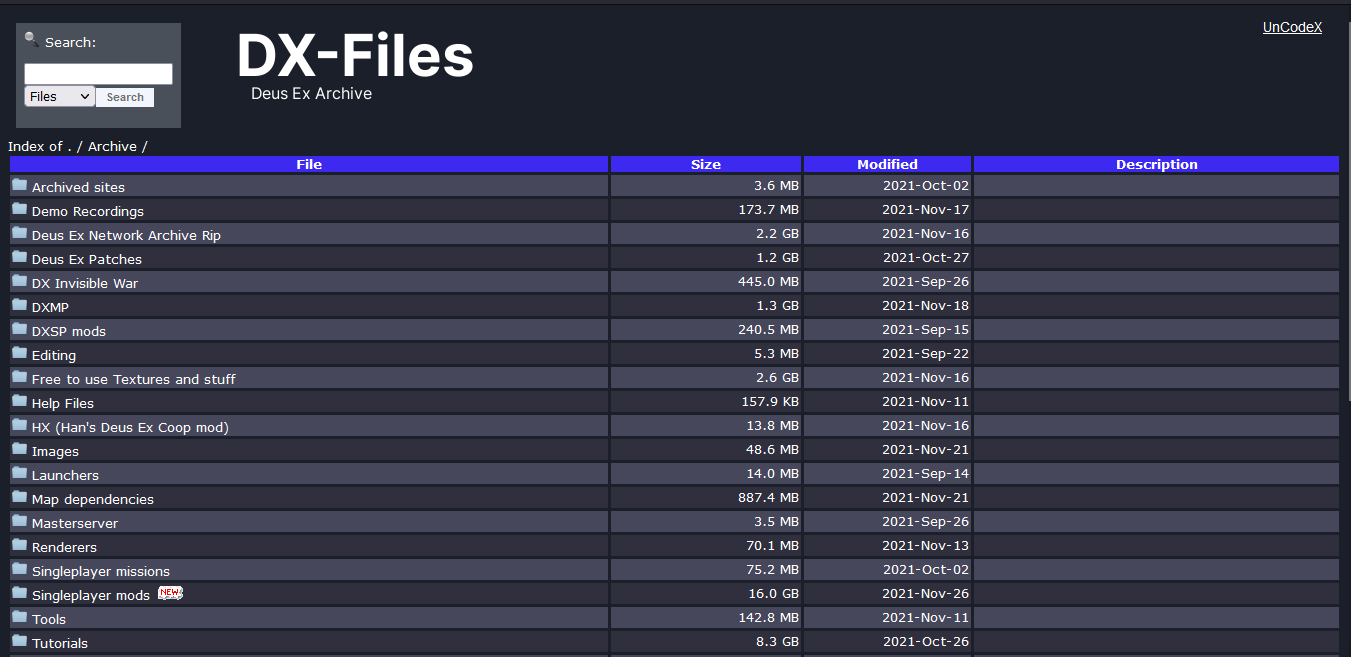Image resolution: width=1351 pixels, height=657 pixels.
Task: Open the Deus Ex Patches folder link
Action: point(87,259)
